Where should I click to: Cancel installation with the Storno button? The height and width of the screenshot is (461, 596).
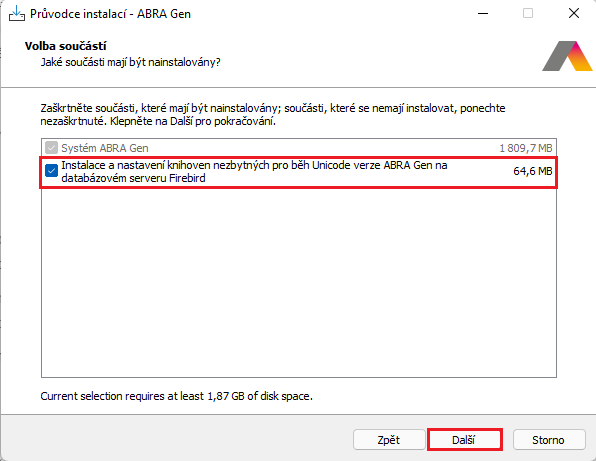pyautogui.click(x=548, y=440)
